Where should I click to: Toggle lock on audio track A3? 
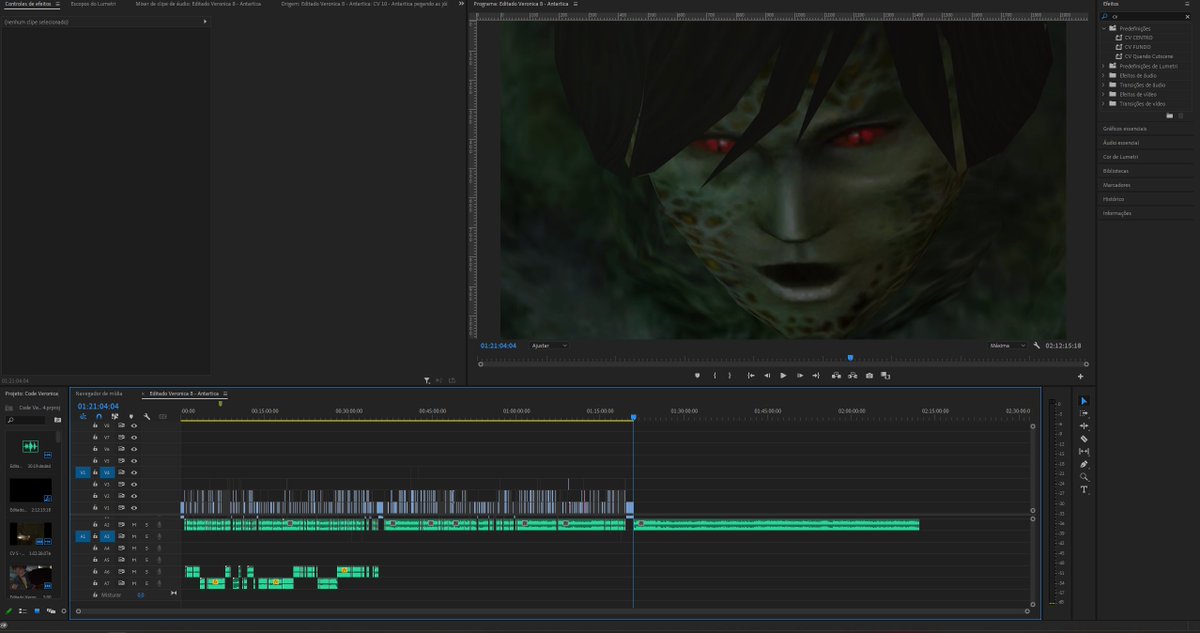pyautogui.click(x=95, y=537)
